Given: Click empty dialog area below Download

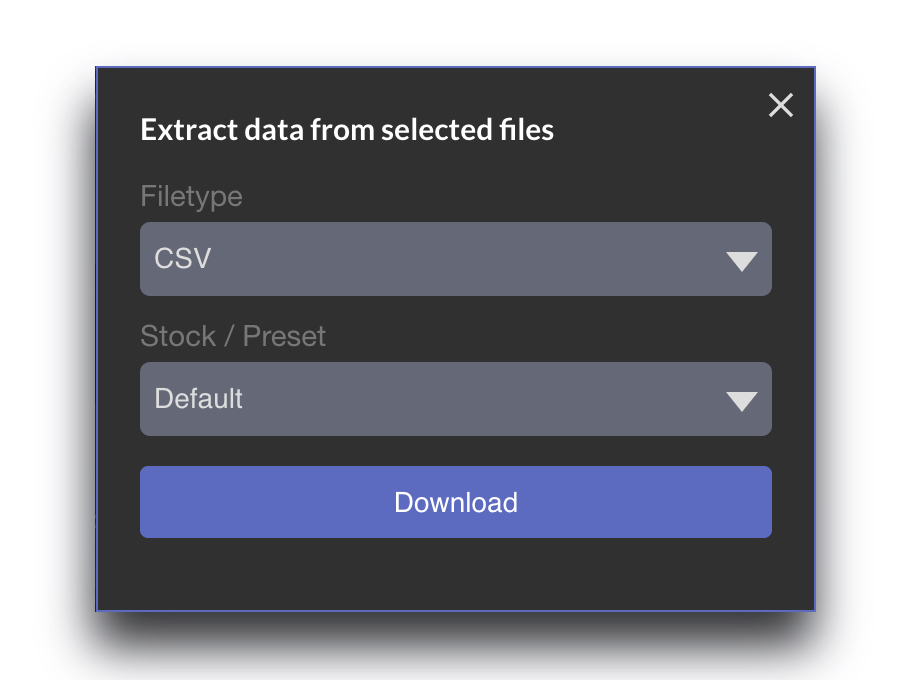Looking at the screenshot, I should coord(456,575).
